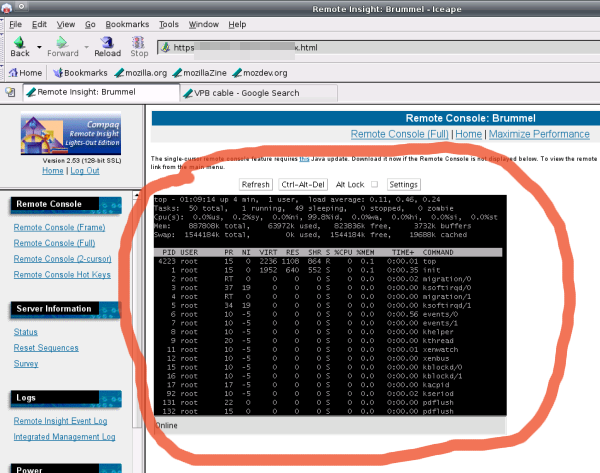Open the Survey link
Viewport: 600px width, 473px height.
click(x=26, y=363)
